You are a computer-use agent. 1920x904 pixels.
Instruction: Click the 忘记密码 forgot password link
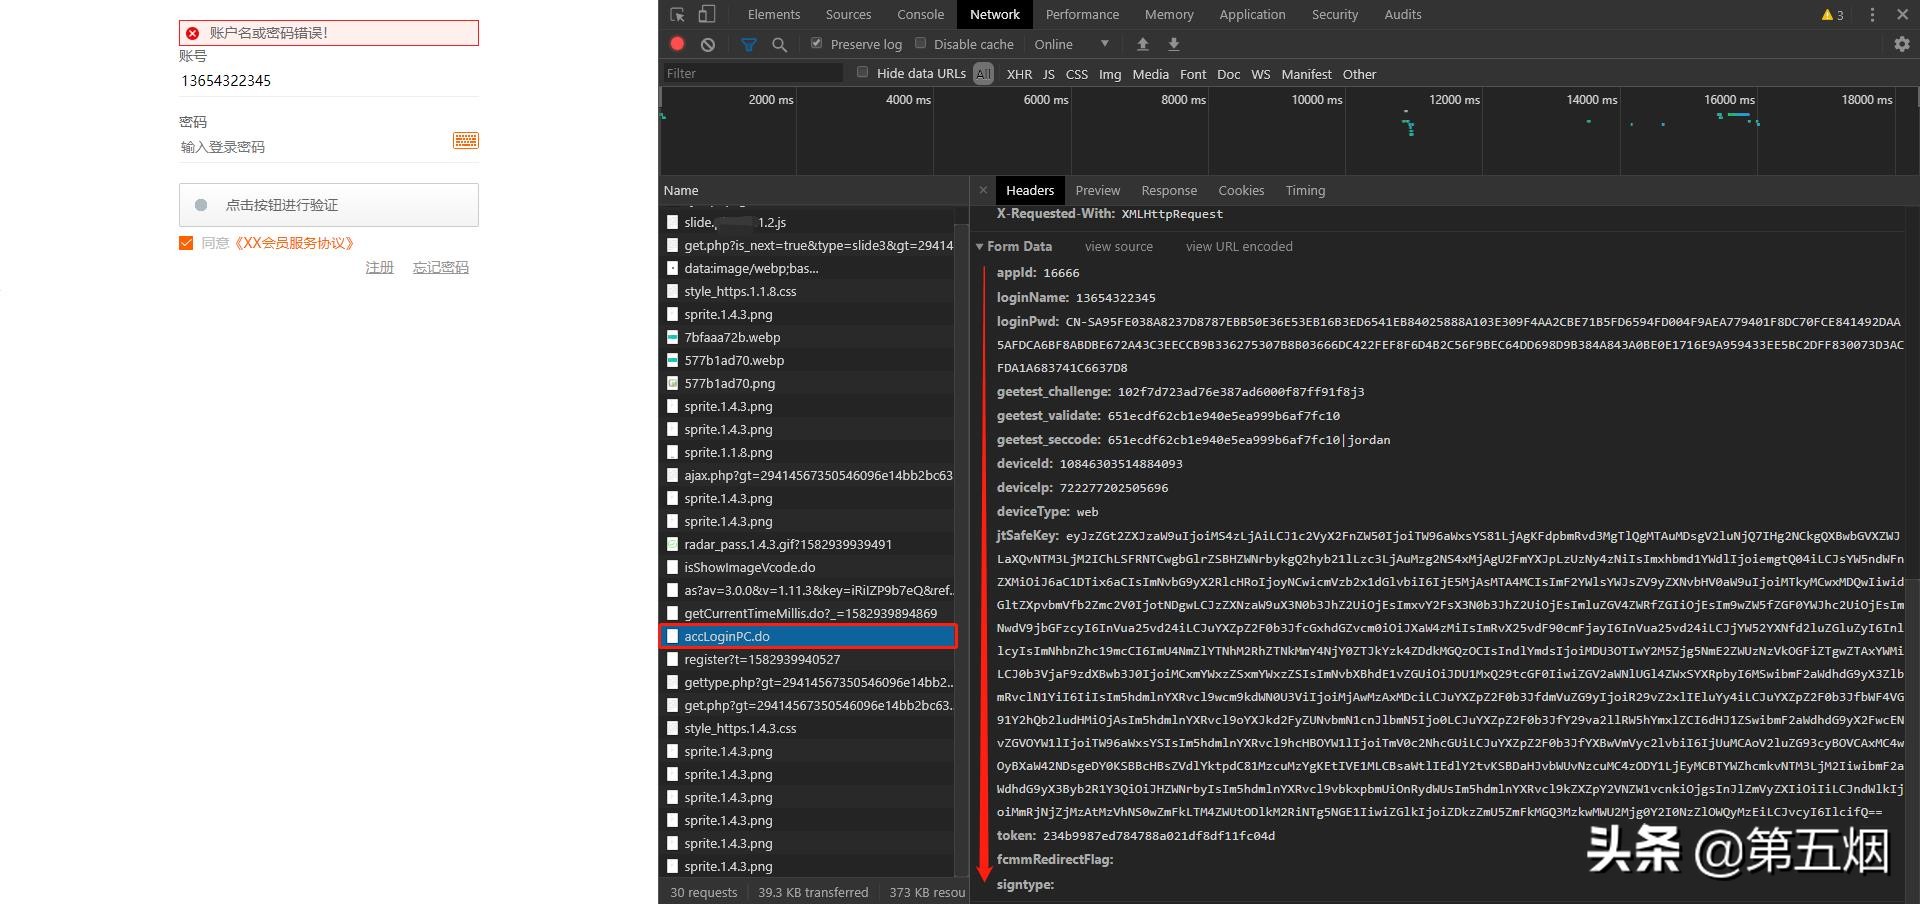[x=441, y=267]
